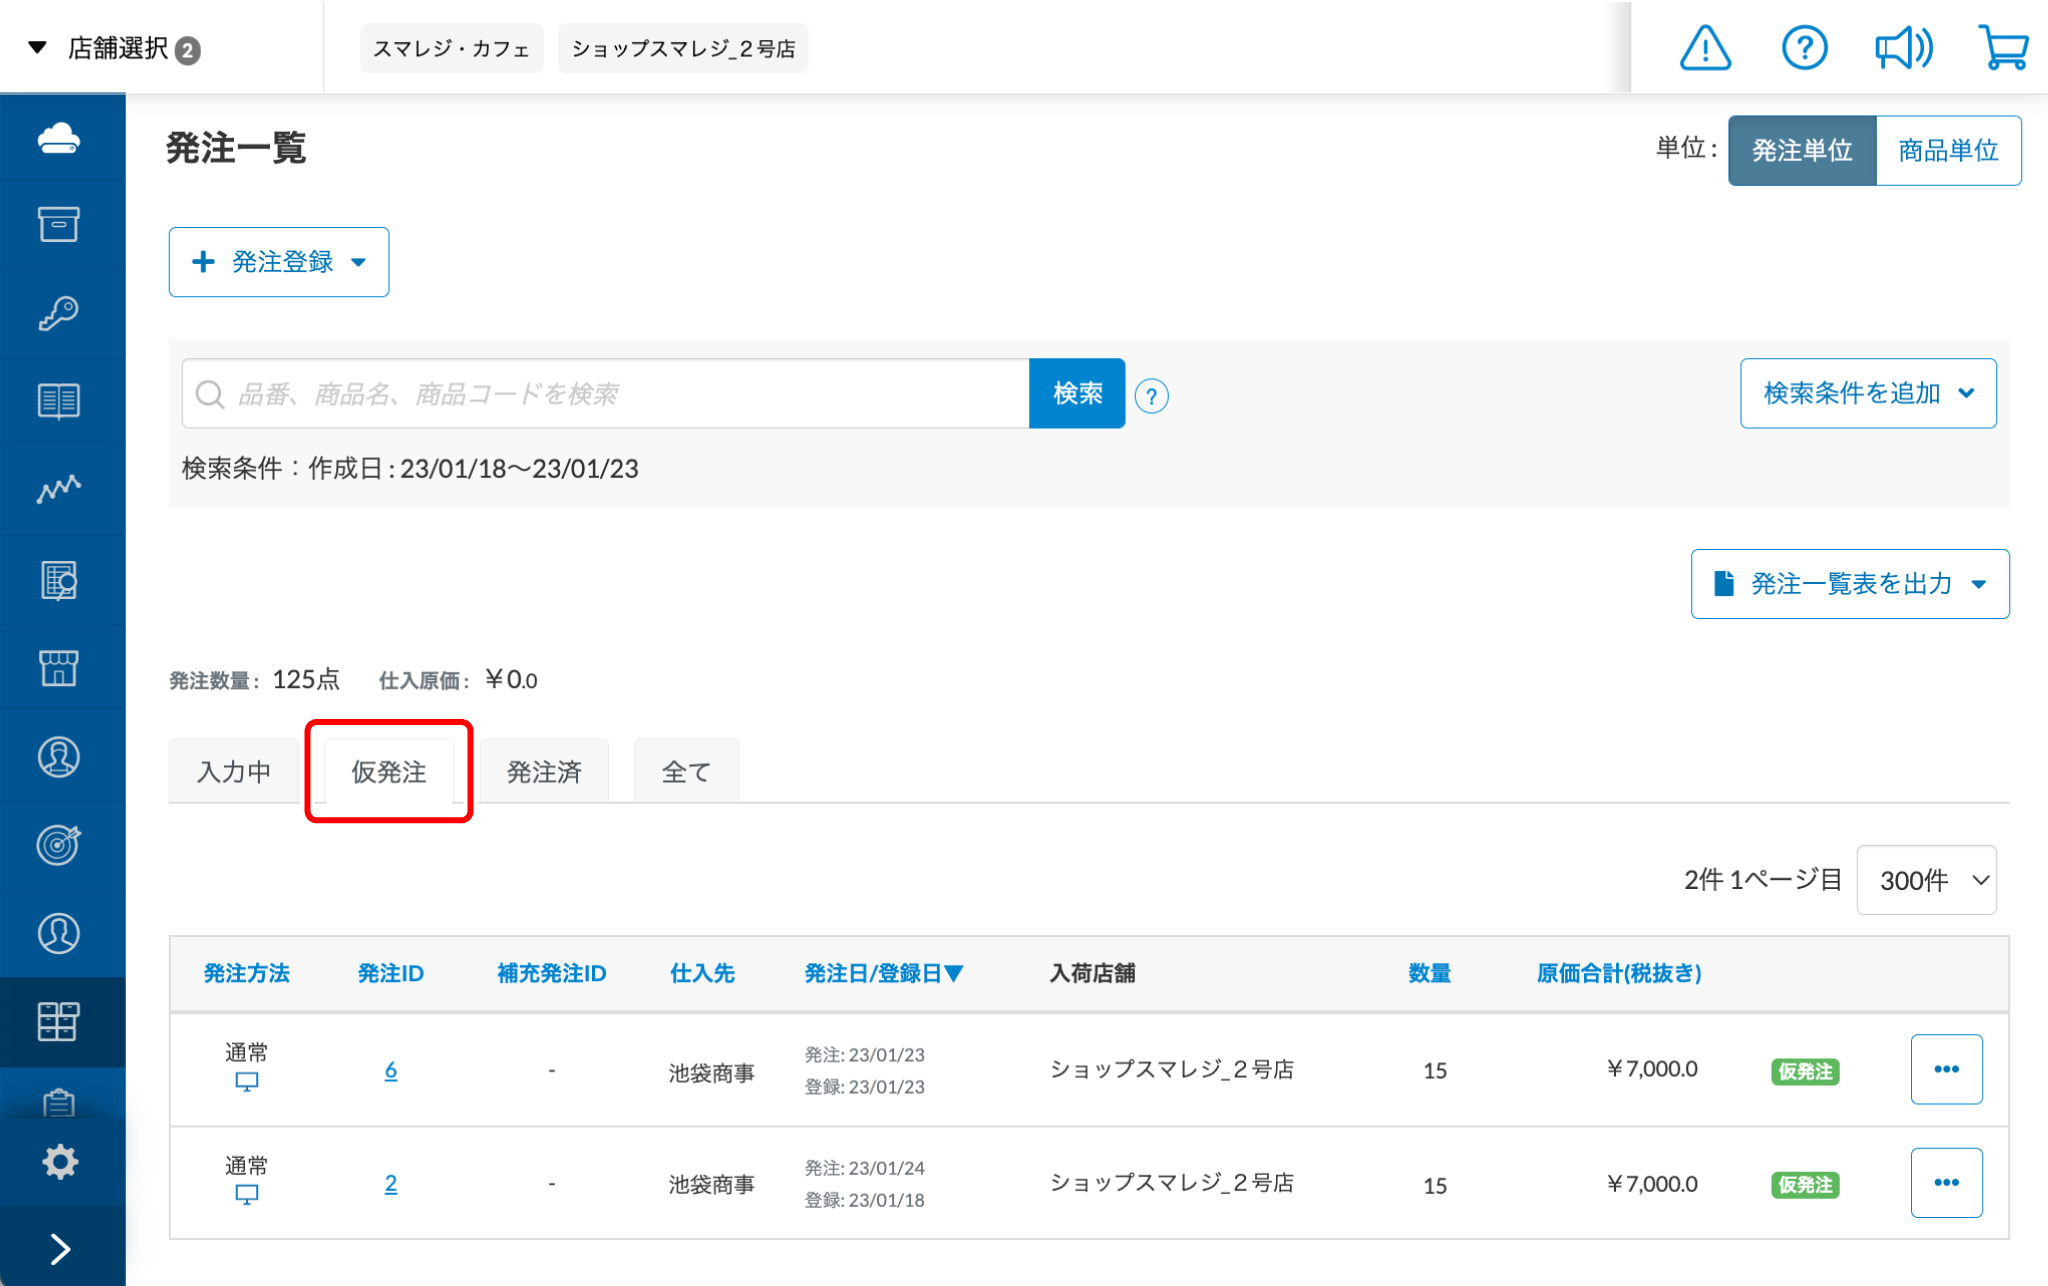
Task: Sort by 数量 column header
Action: 1429,973
